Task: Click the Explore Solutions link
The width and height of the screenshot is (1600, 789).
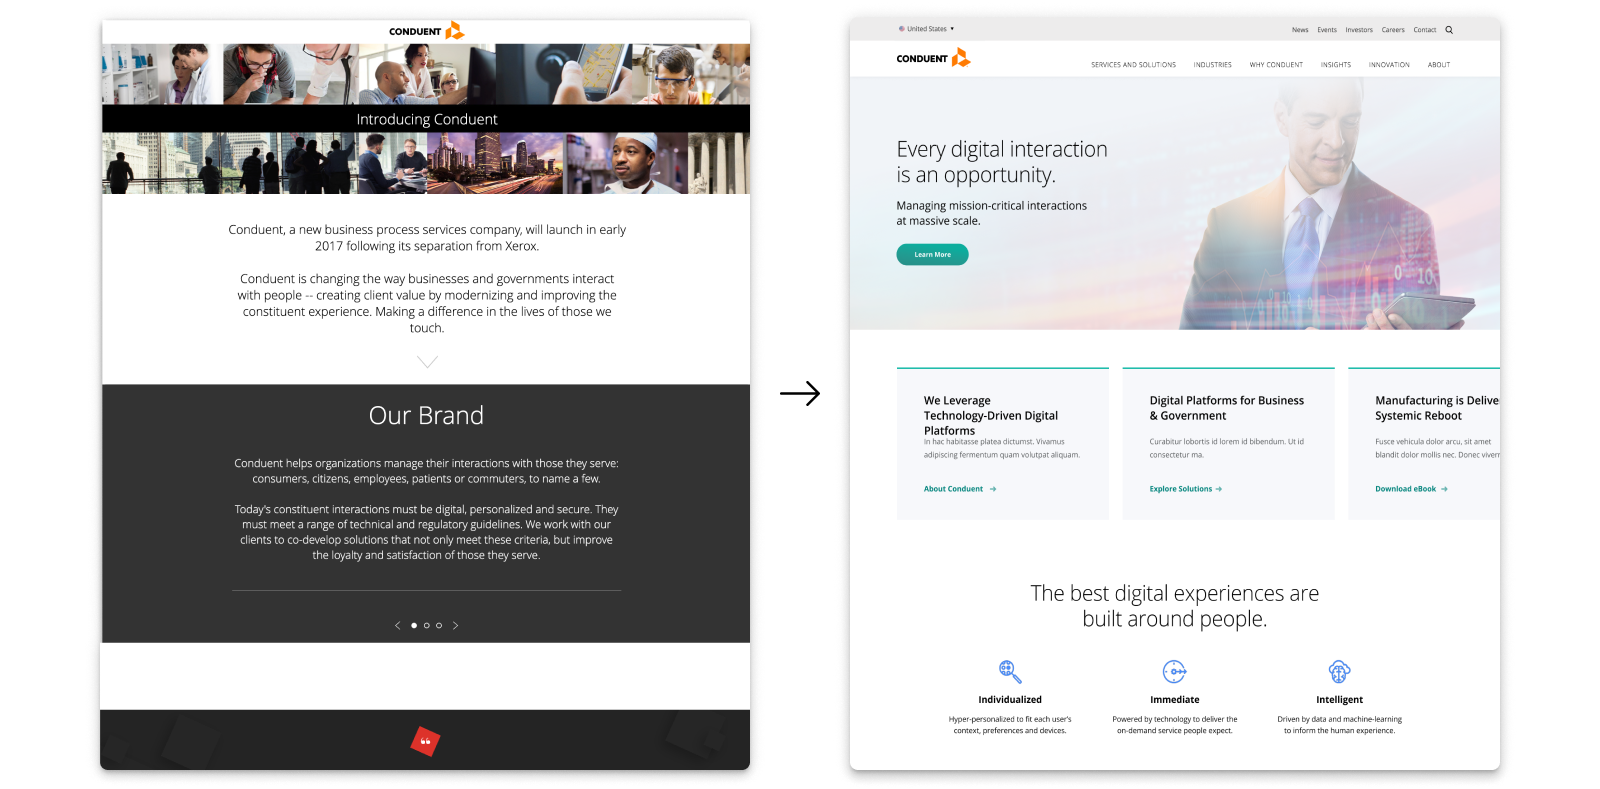Action: pyautogui.click(x=1180, y=489)
